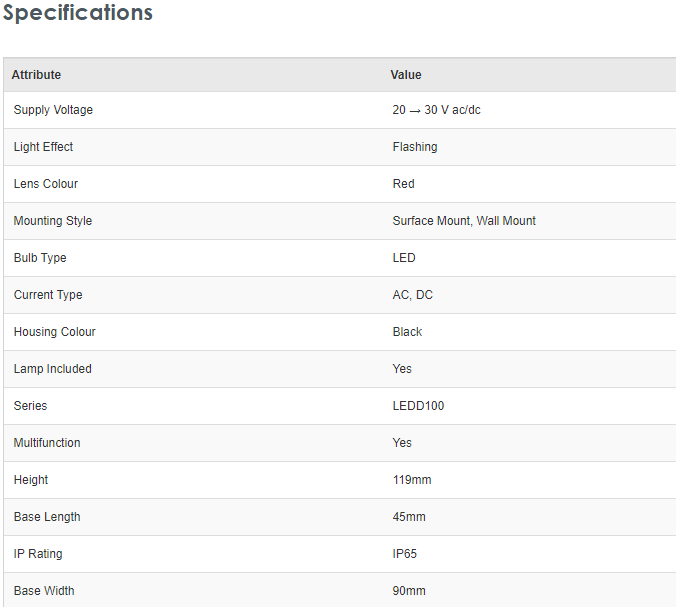This screenshot has width=676, height=607.
Task: Click the 20 → 30 V ac/dc value
Action: pyautogui.click(x=436, y=110)
